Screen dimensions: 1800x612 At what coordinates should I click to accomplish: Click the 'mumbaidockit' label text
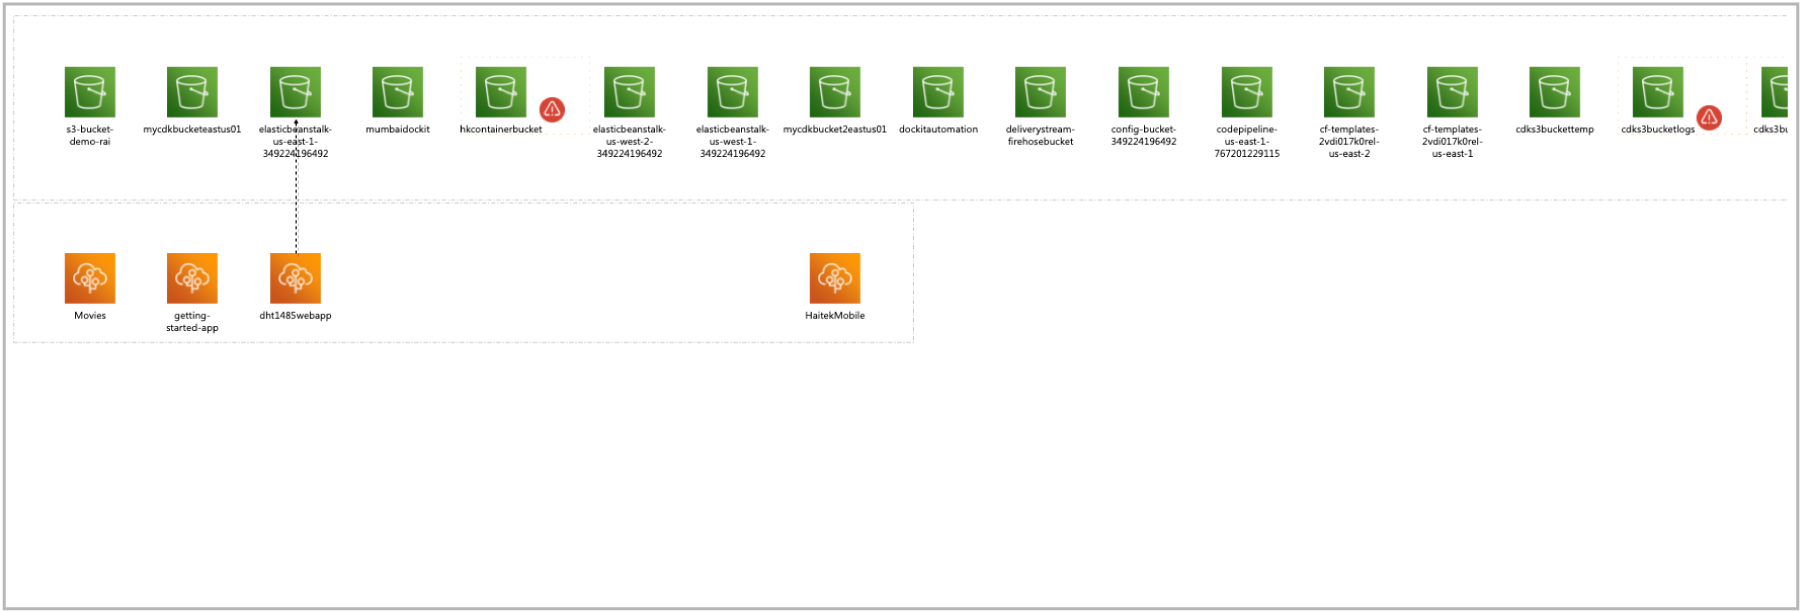point(398,129)
